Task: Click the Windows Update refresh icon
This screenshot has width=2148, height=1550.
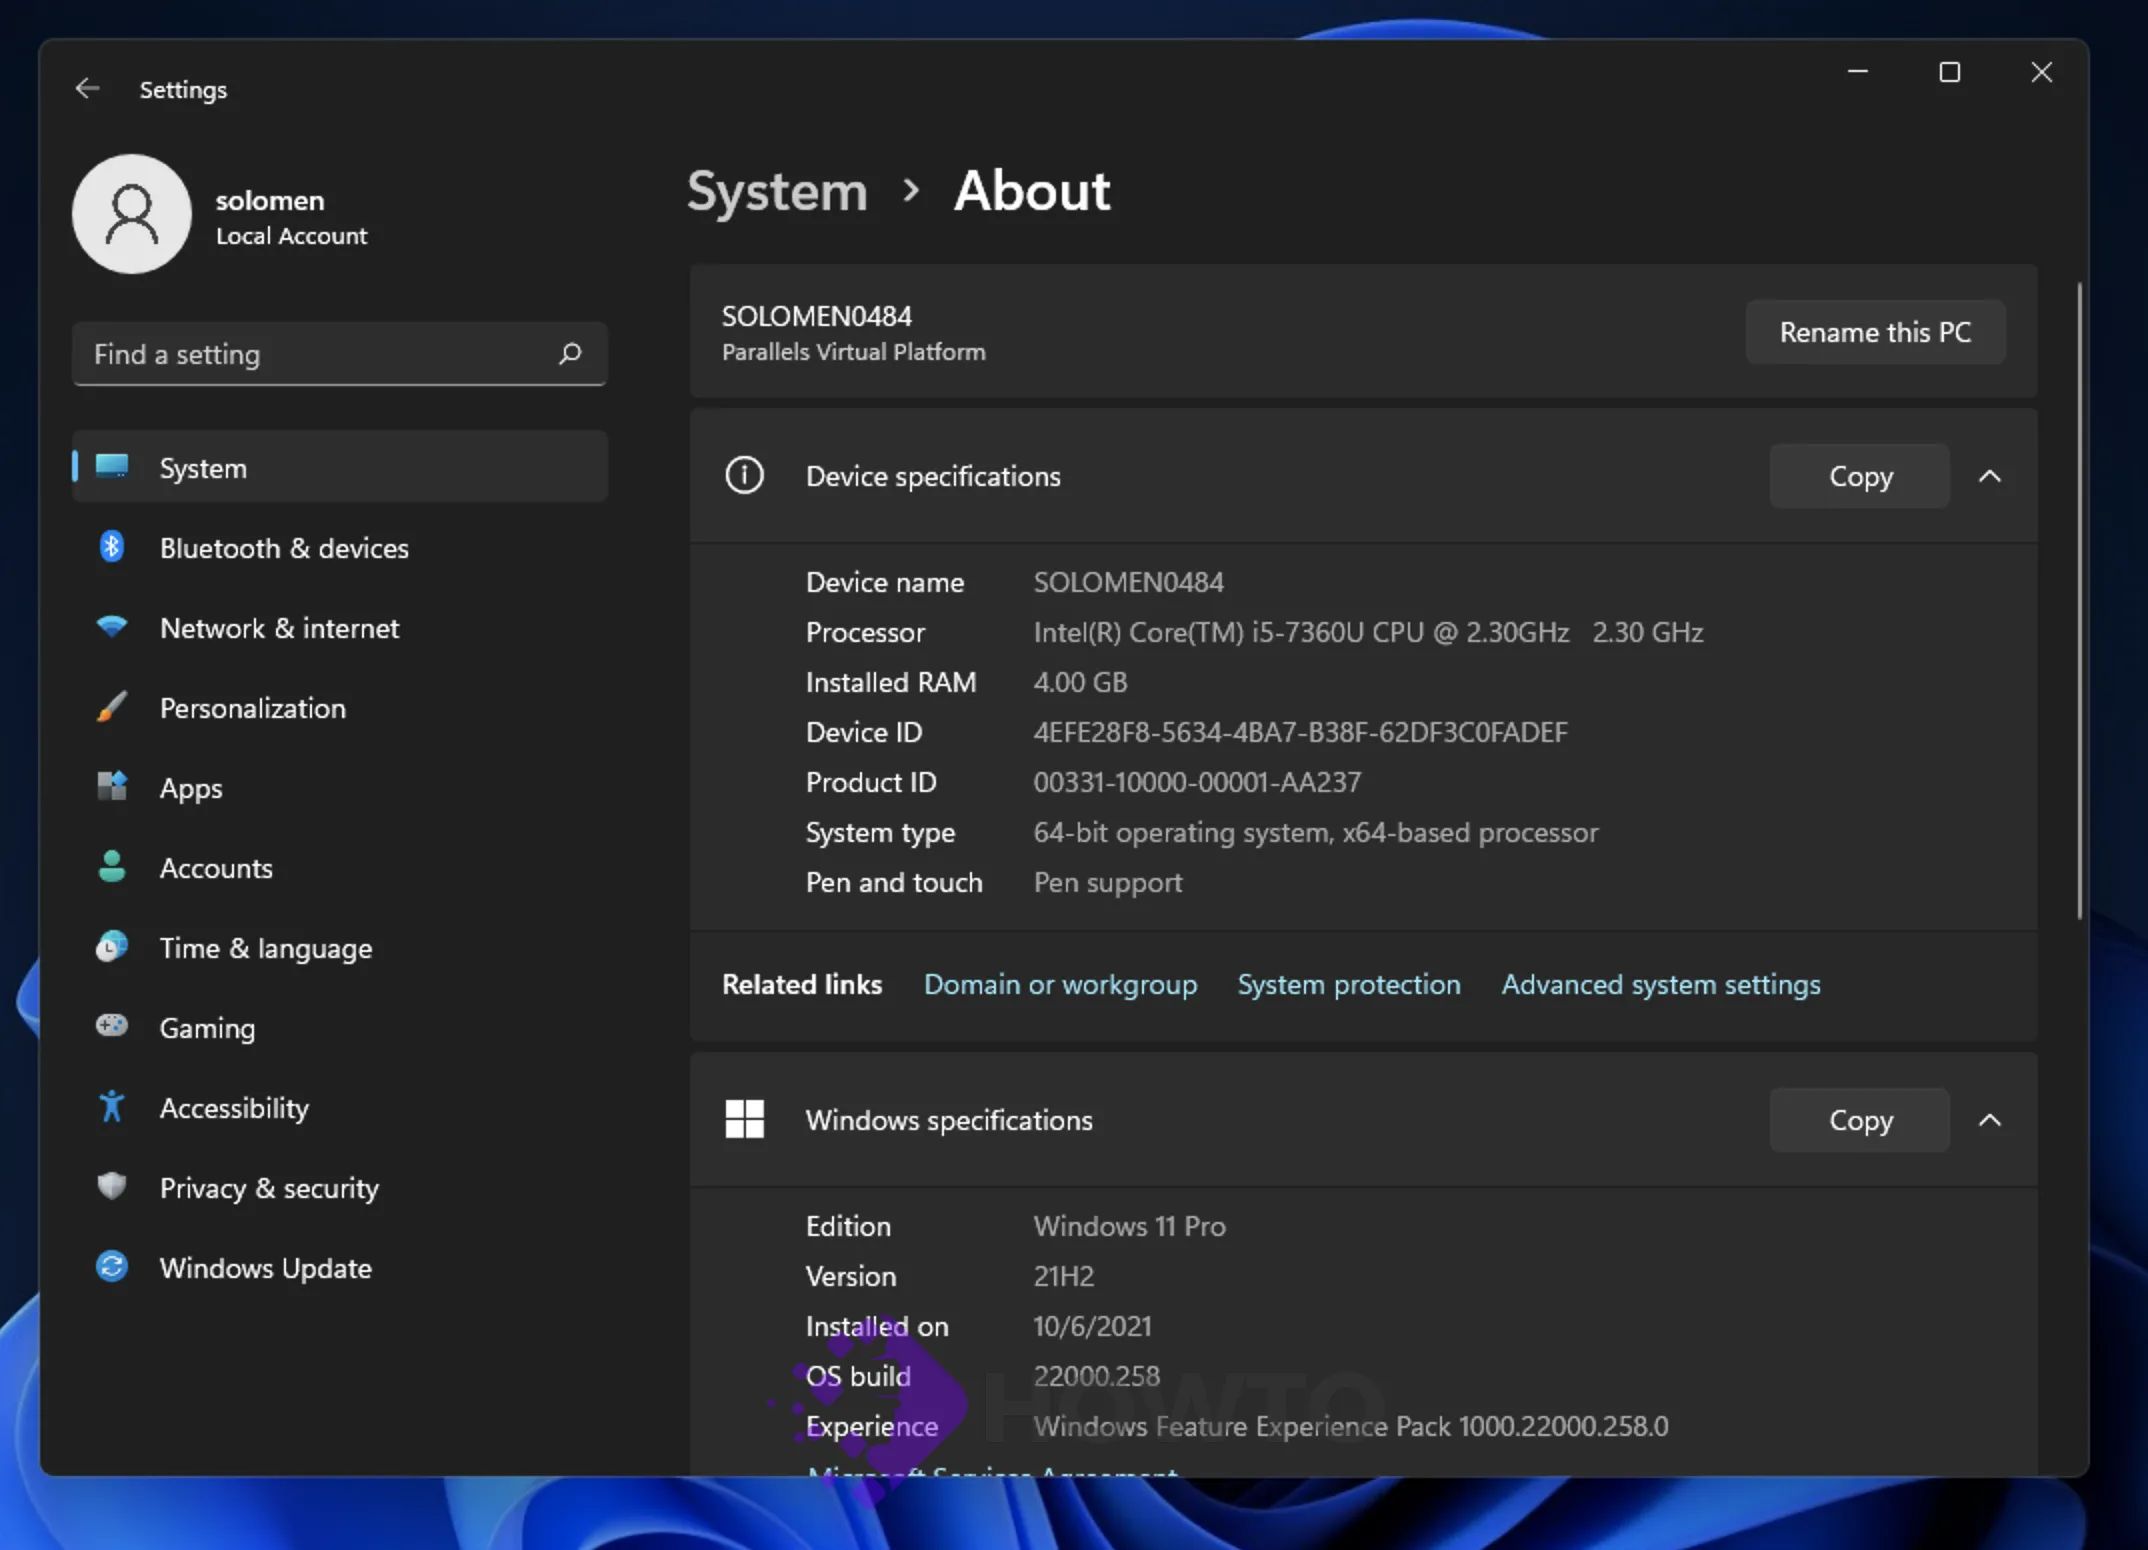Action: coord(112,1267)
